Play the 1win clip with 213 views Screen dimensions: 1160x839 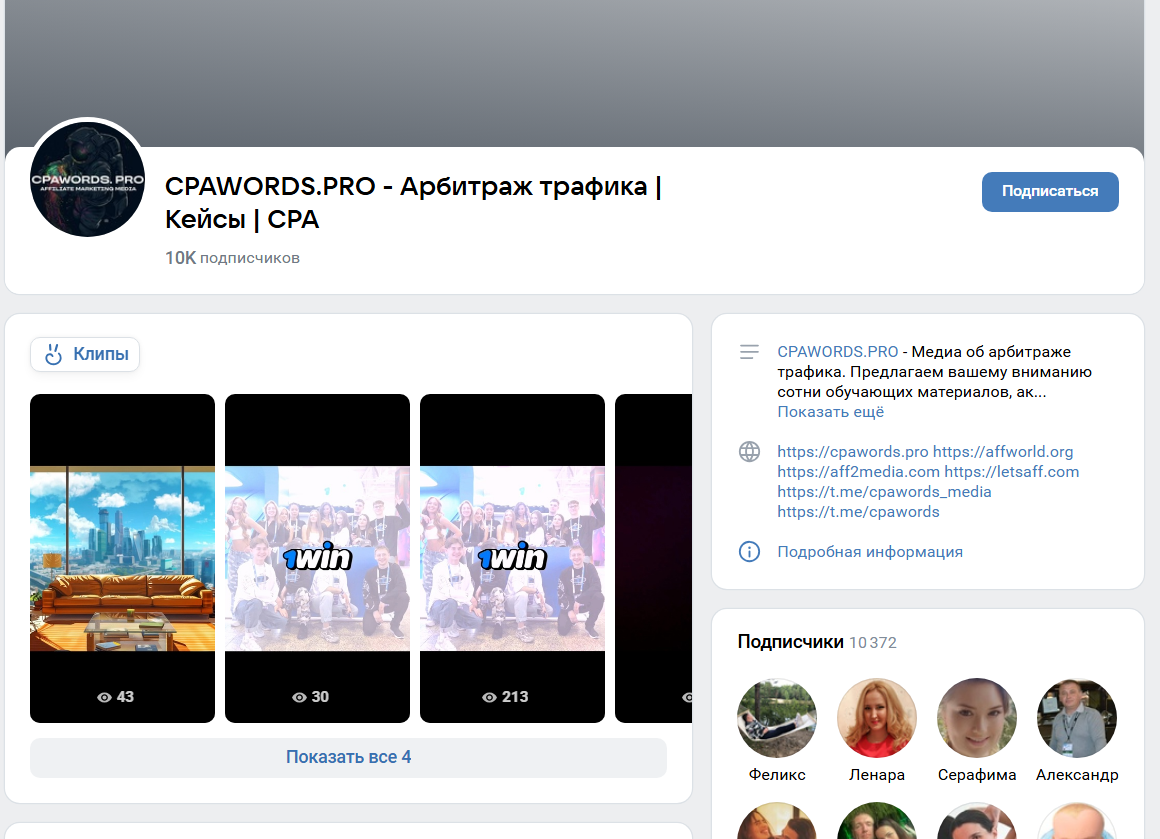[512, 558]
